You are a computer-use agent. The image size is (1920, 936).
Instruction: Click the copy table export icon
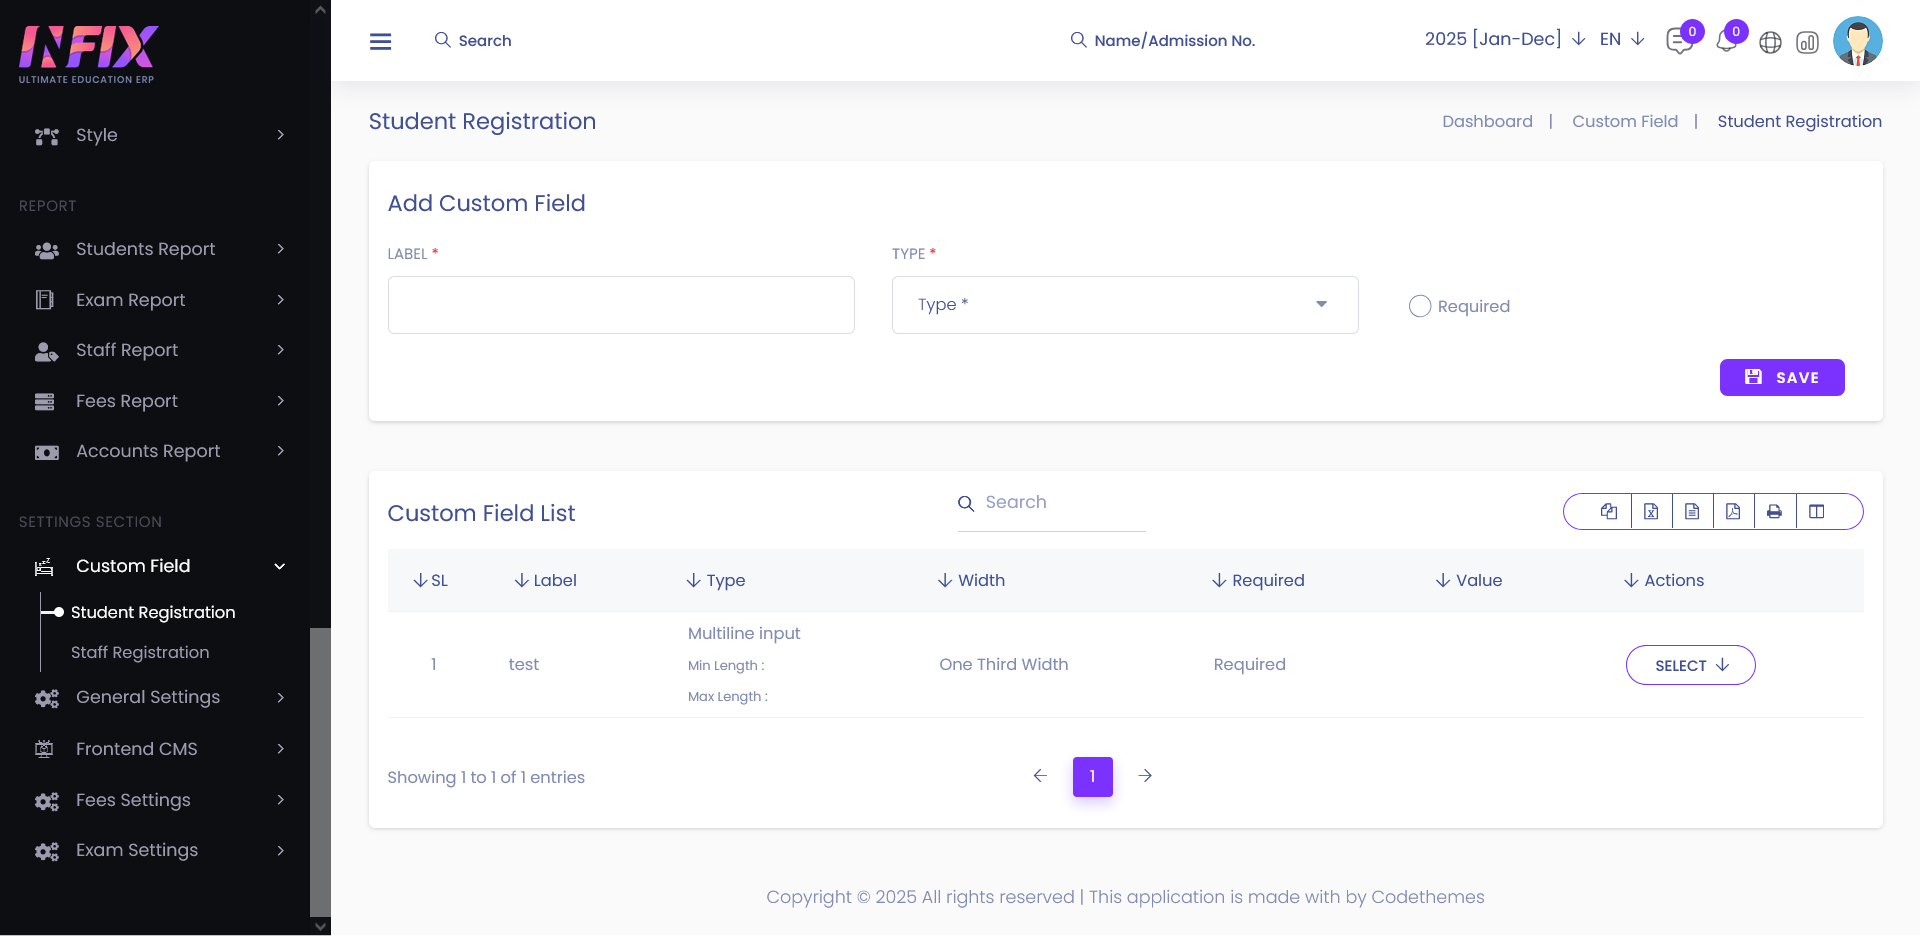1609,511
